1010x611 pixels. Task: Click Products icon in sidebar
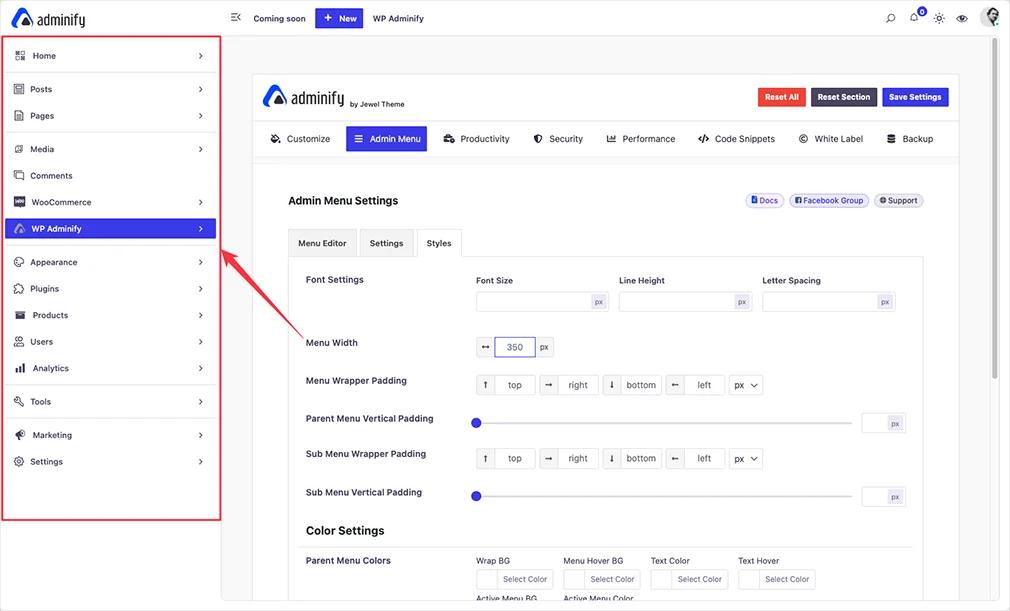pyautogui.click(x=20, y=315)
